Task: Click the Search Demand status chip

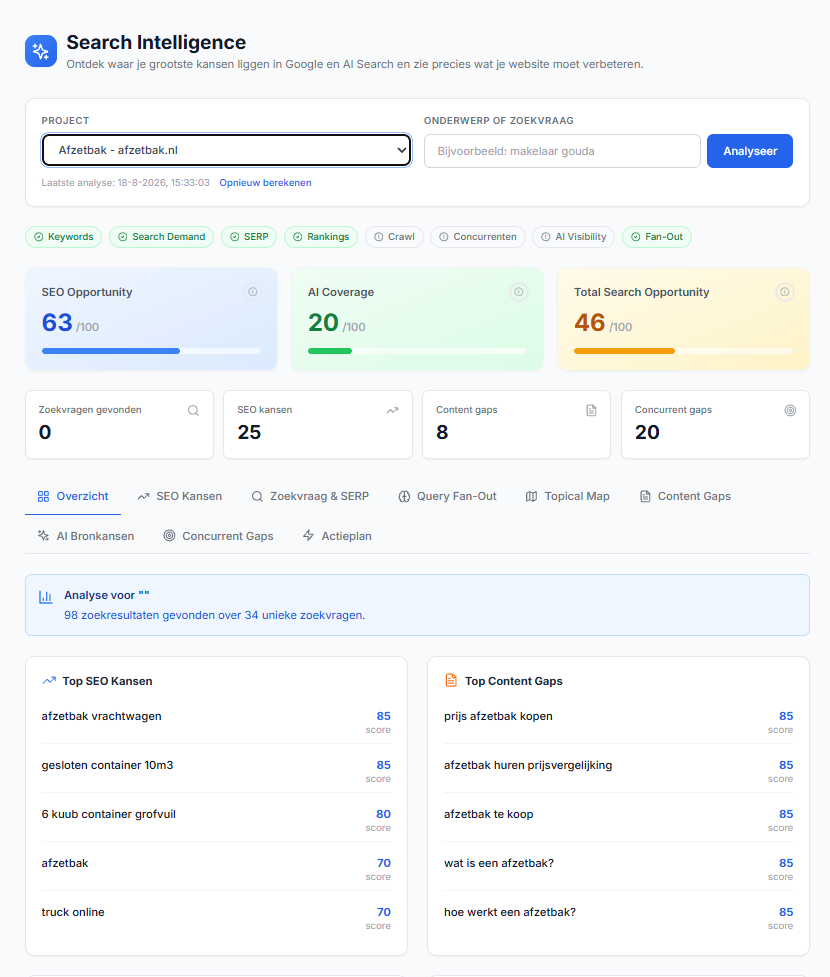Action: (x=161, y=237)
